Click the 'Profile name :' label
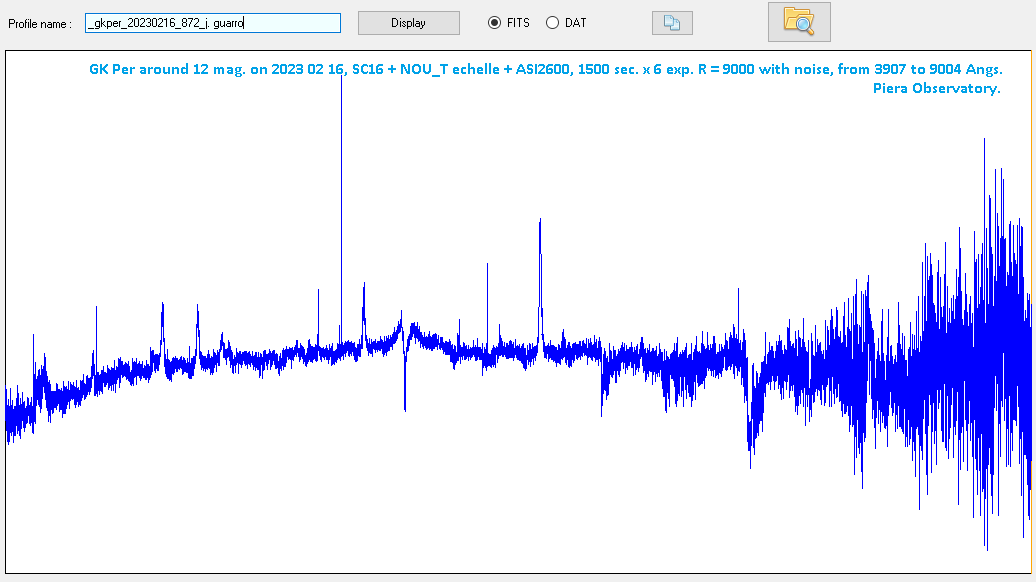The width and height of the screenshot is (1036, 582). pyautogui.click(x=40, y=23)
